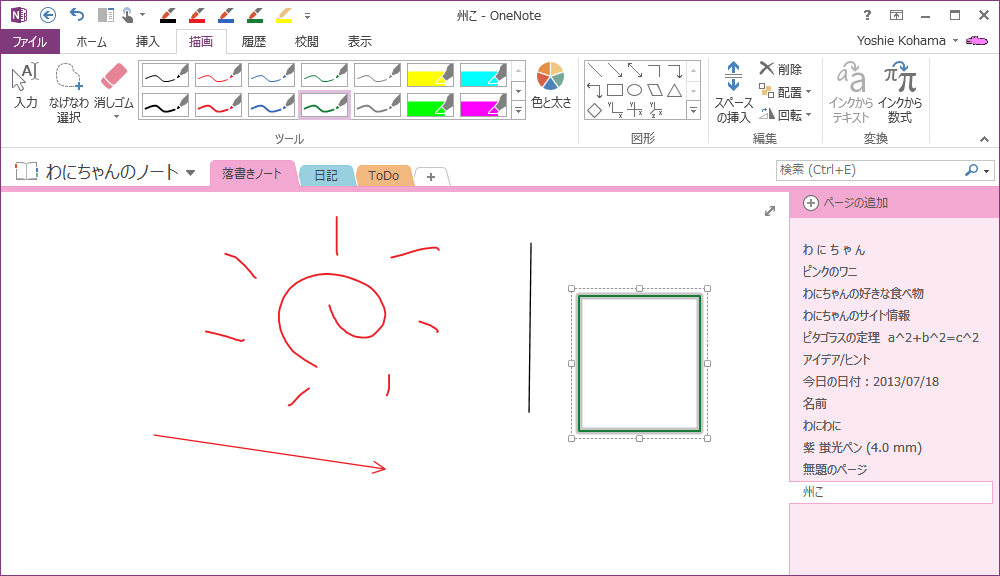Open 色と太さ color and thickness dialog
This screenshot has width=1000, height=576.
[551, 85]
